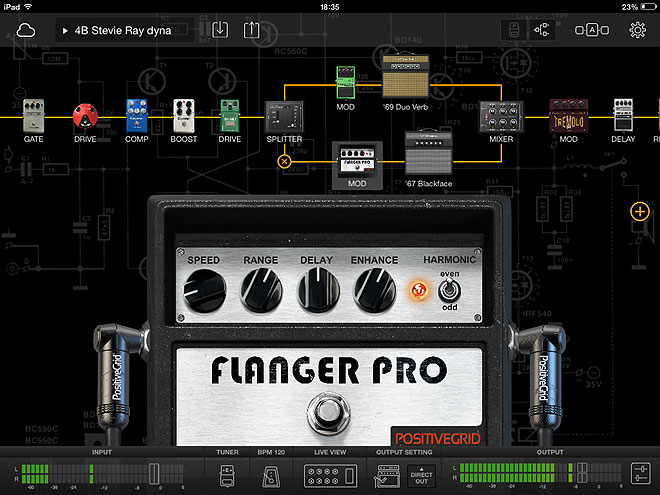
Task: Add an effect with the yellow plus button
Action: click(640, 211)
